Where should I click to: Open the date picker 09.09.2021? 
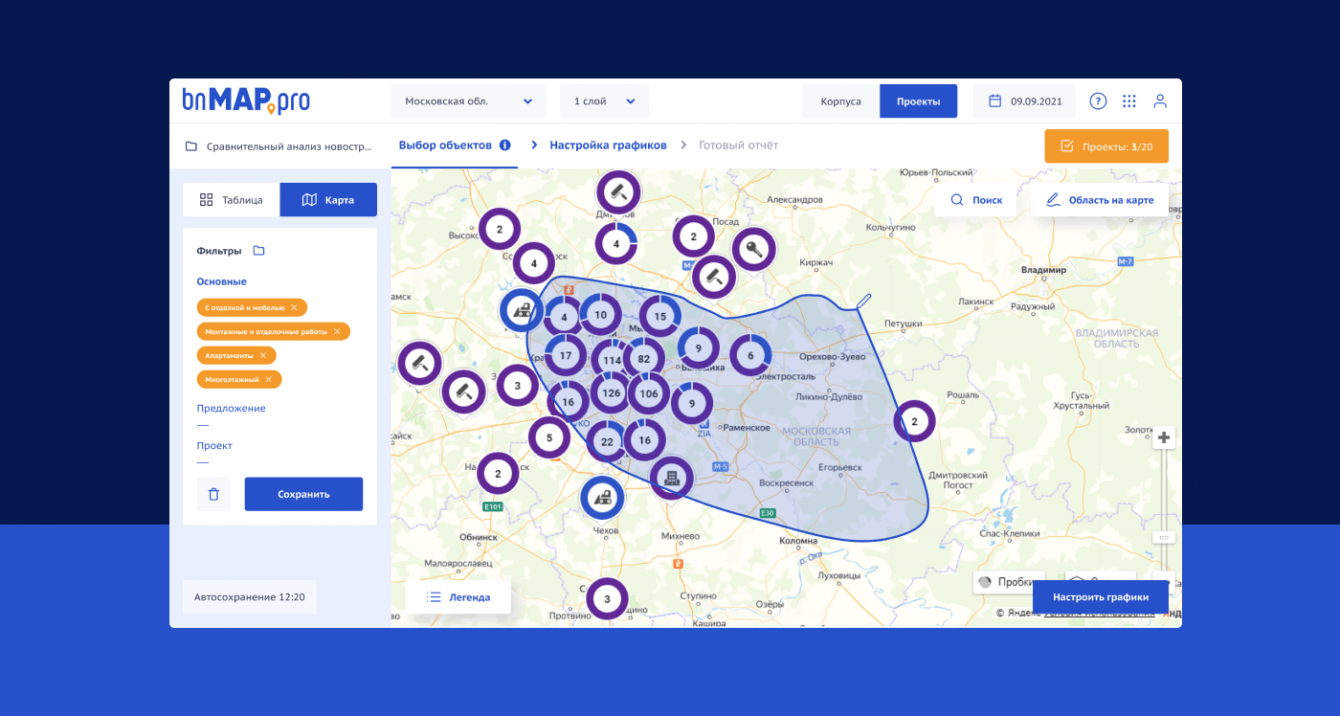1024,101
